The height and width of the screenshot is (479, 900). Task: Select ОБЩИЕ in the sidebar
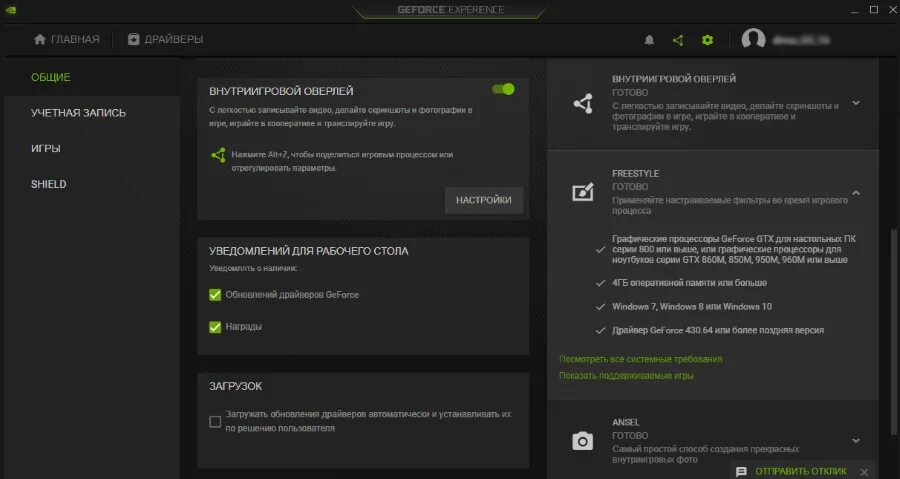(x=51, y=77)
